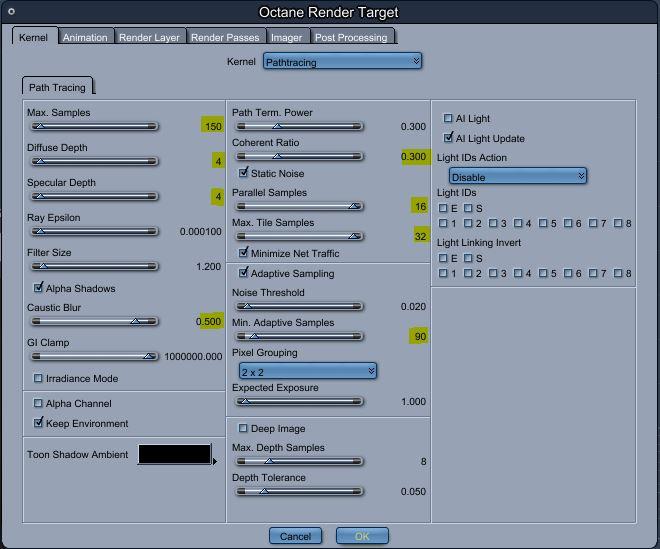Check Light Linking Invert E checkbox
Screen dimensions: 660x549
pos(443,258)
